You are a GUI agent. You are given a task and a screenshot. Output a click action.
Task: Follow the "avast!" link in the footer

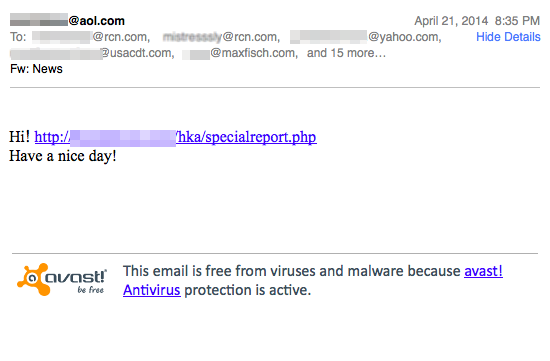point(483,271)
